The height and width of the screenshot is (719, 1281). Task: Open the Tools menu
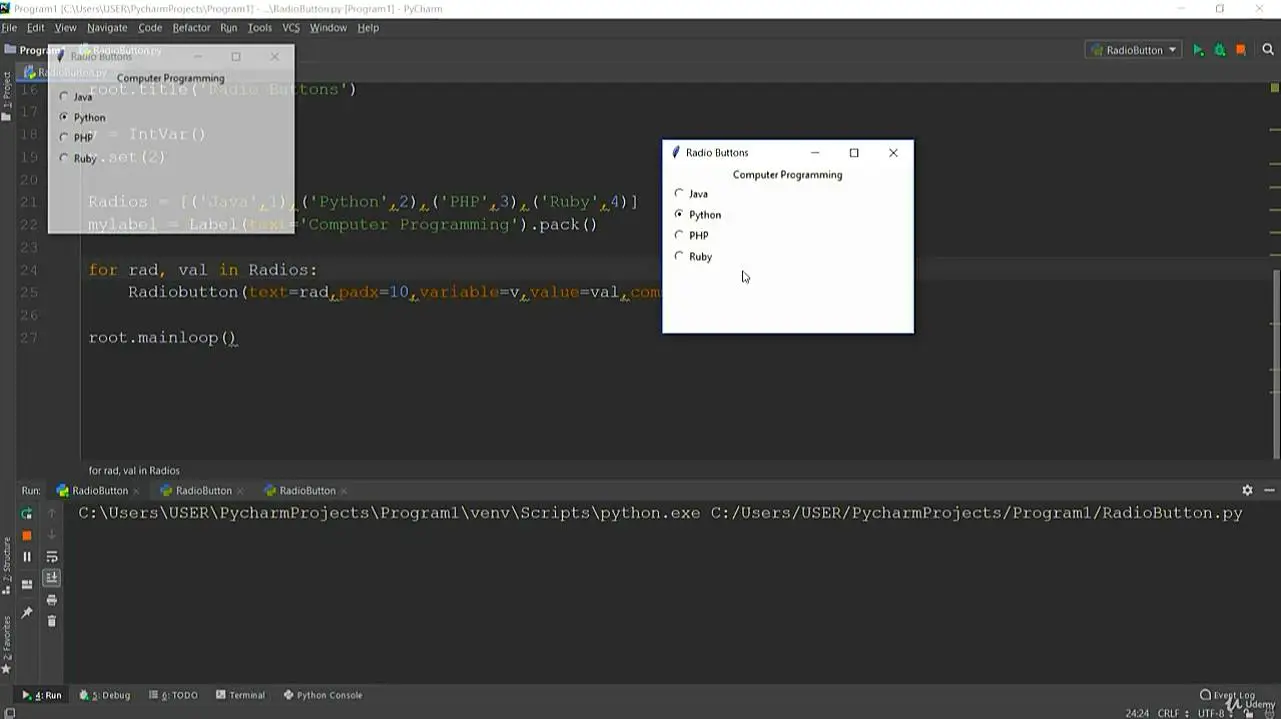point(260,28)
